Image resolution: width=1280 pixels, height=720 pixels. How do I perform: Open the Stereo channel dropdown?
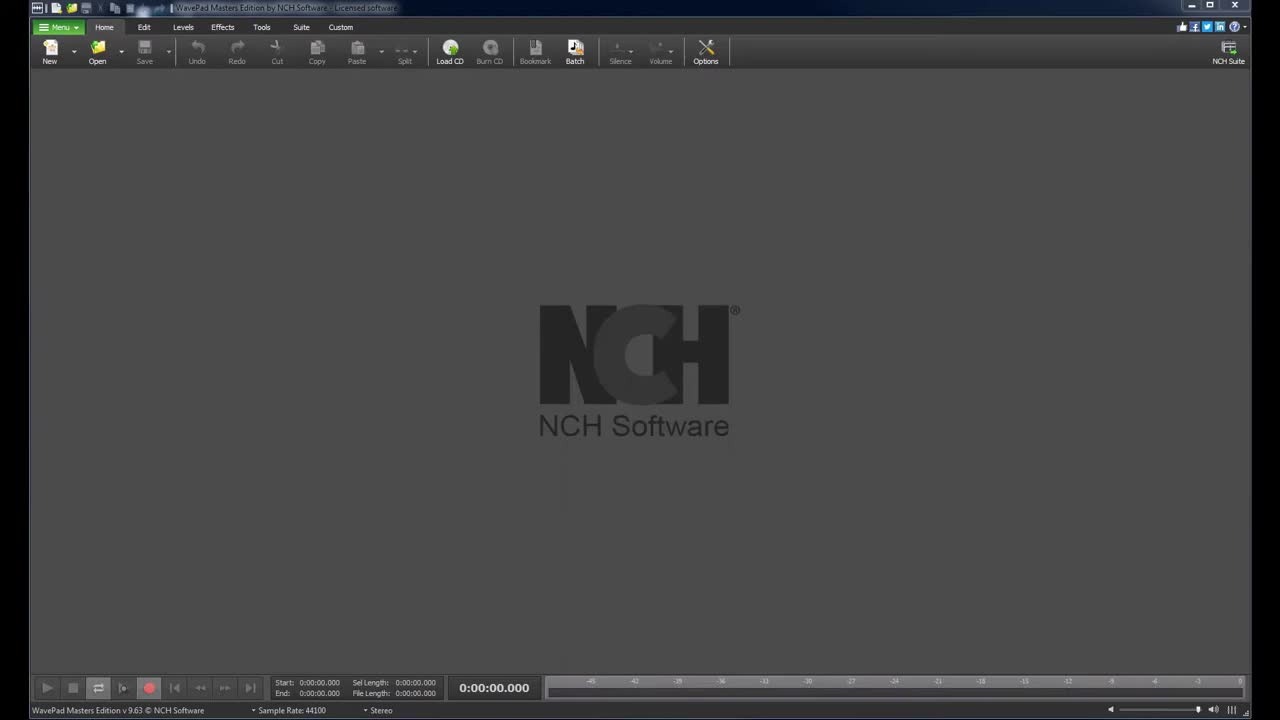pos(378,710)
